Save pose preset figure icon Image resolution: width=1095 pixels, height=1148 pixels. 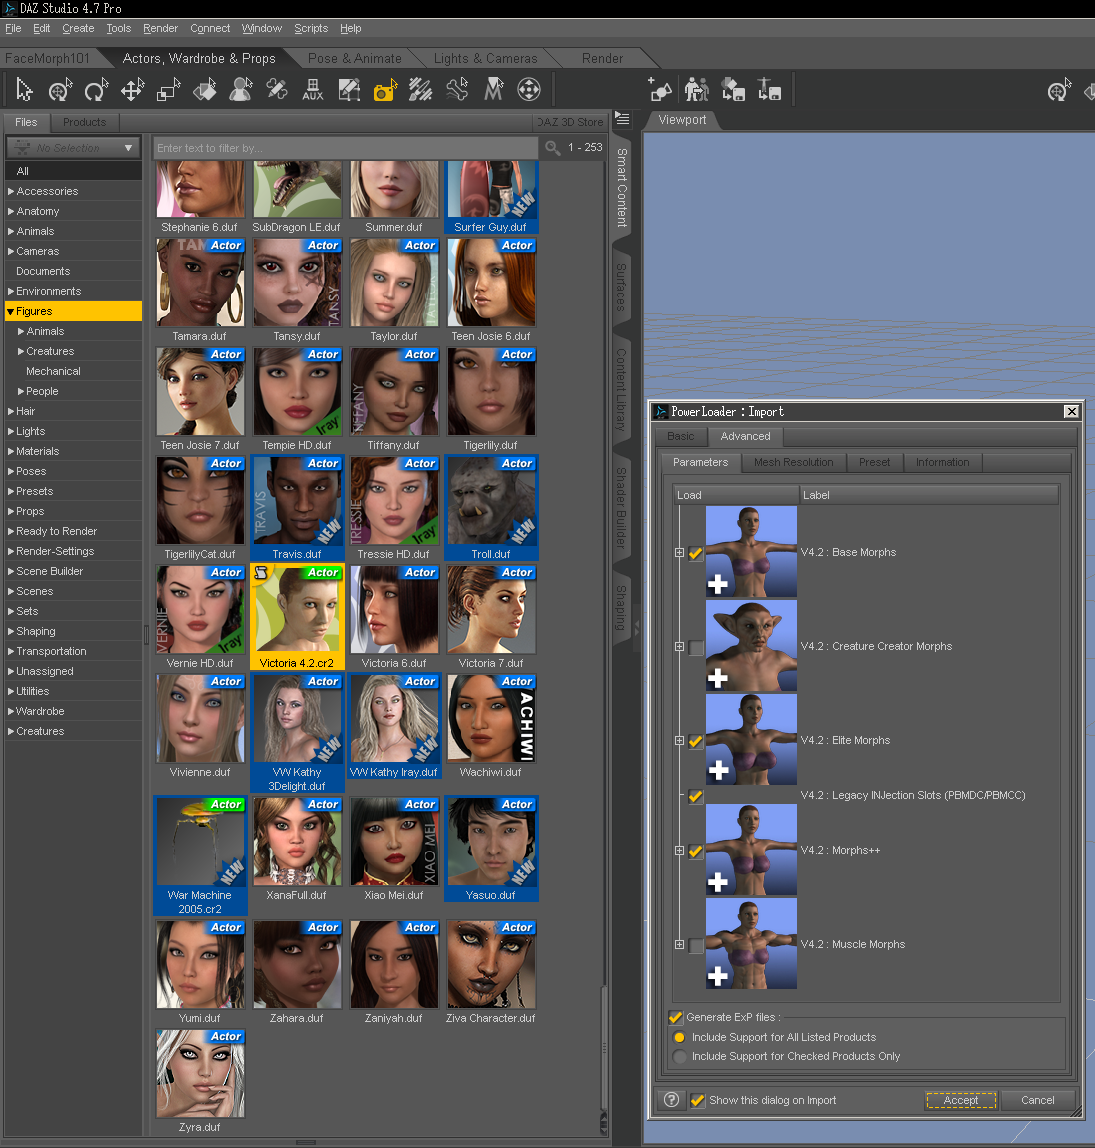coord(769,90)
